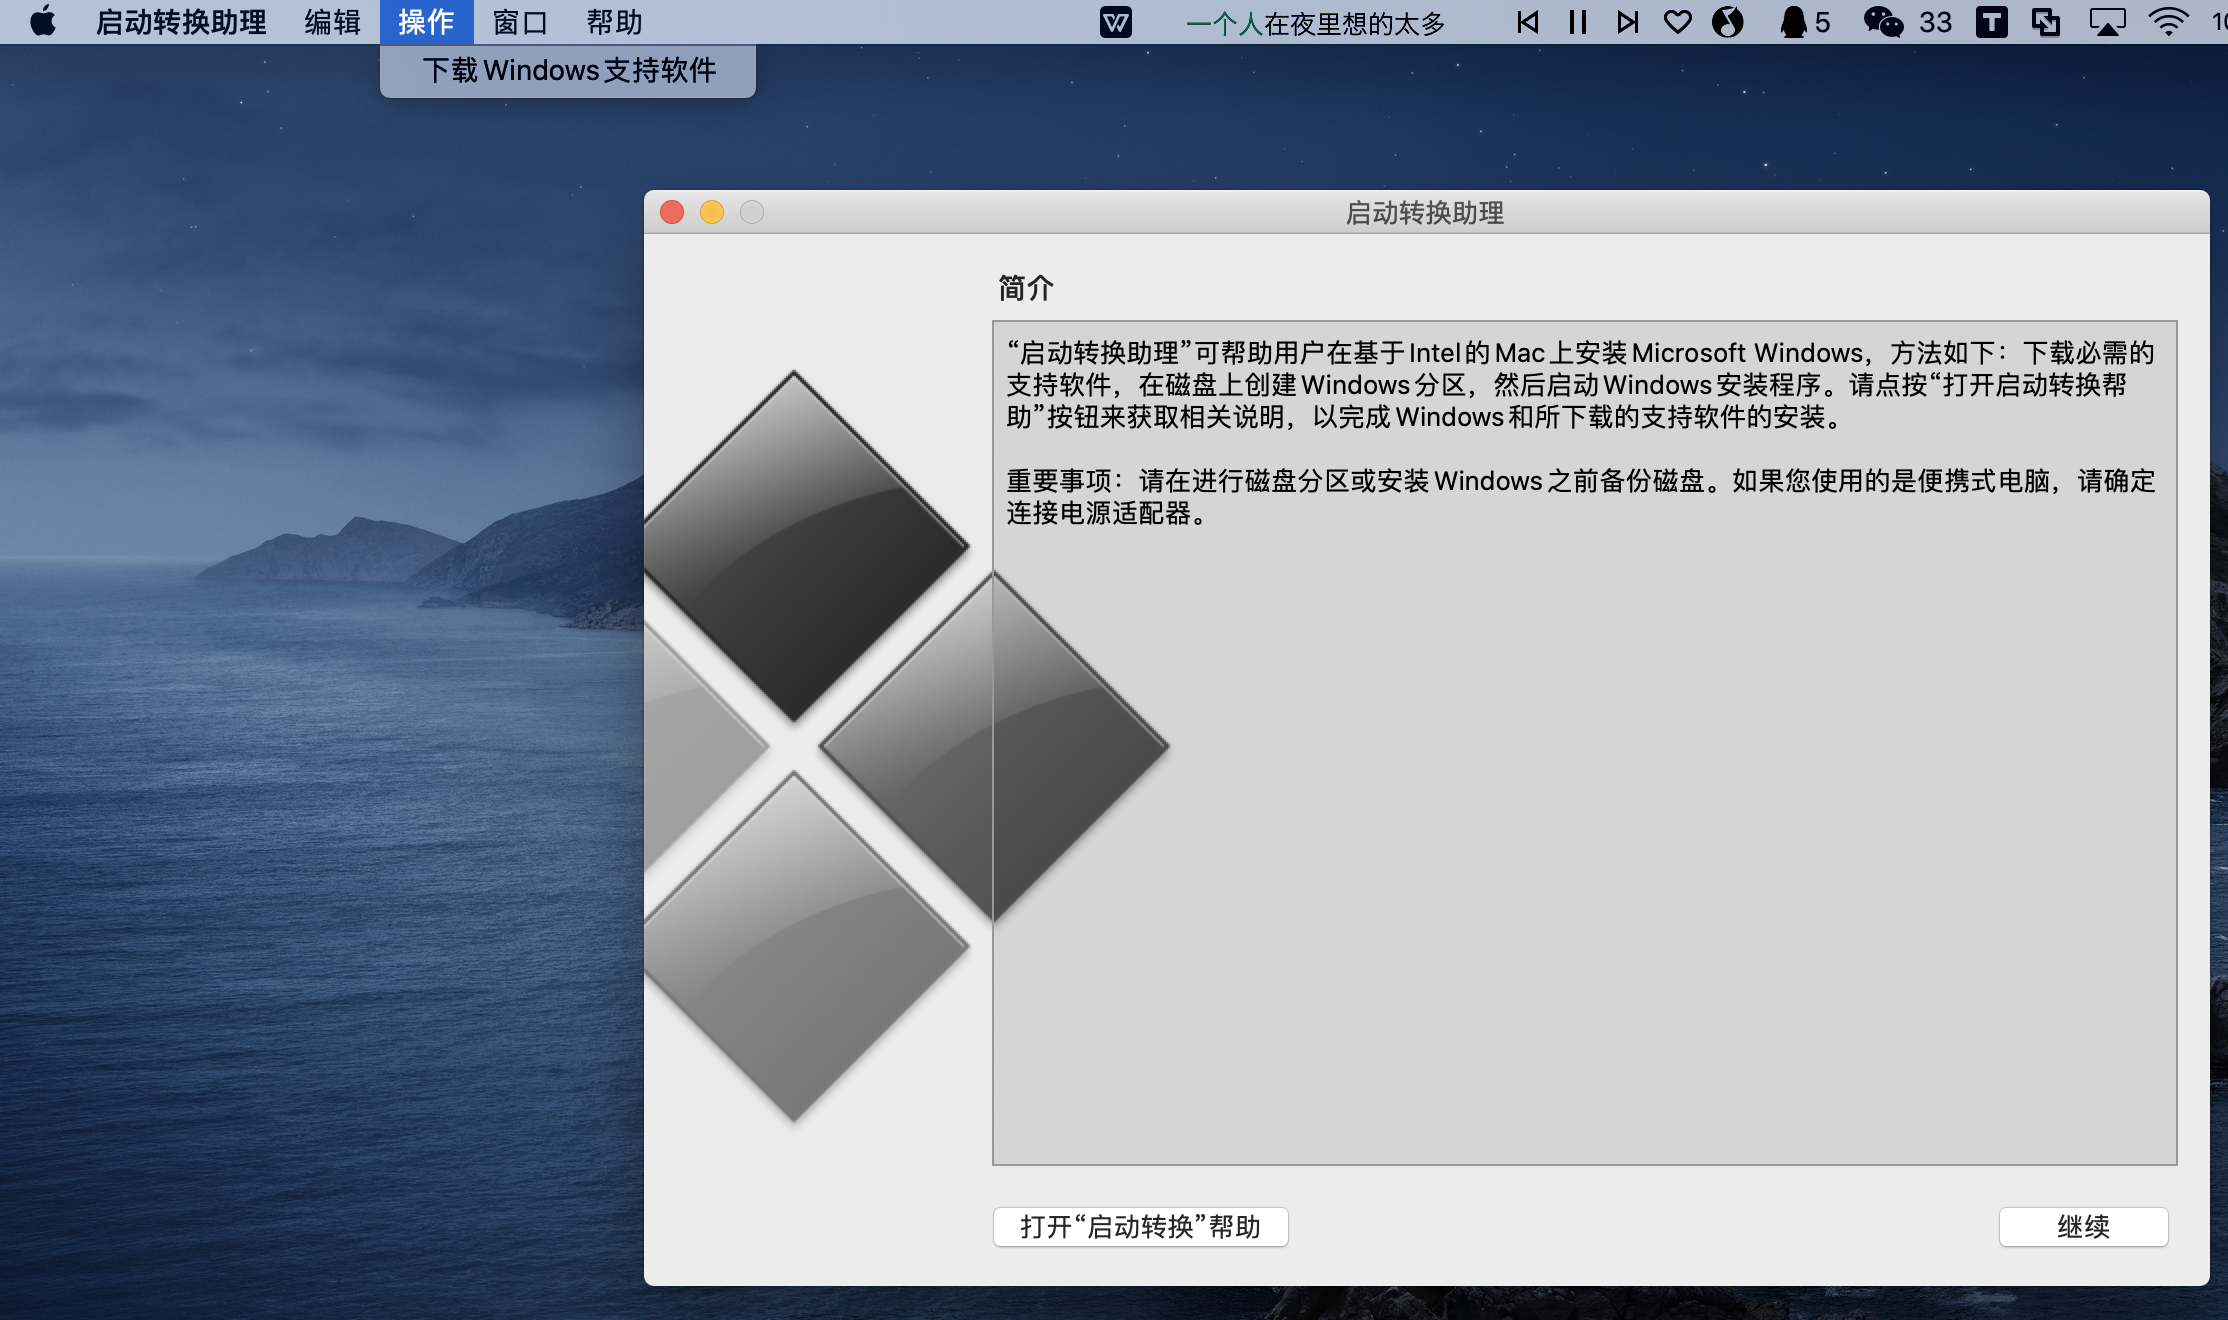Click the WPS icon in menu bar
The height and width of the screenshot is (1320, 2228).
point(1116,22)
